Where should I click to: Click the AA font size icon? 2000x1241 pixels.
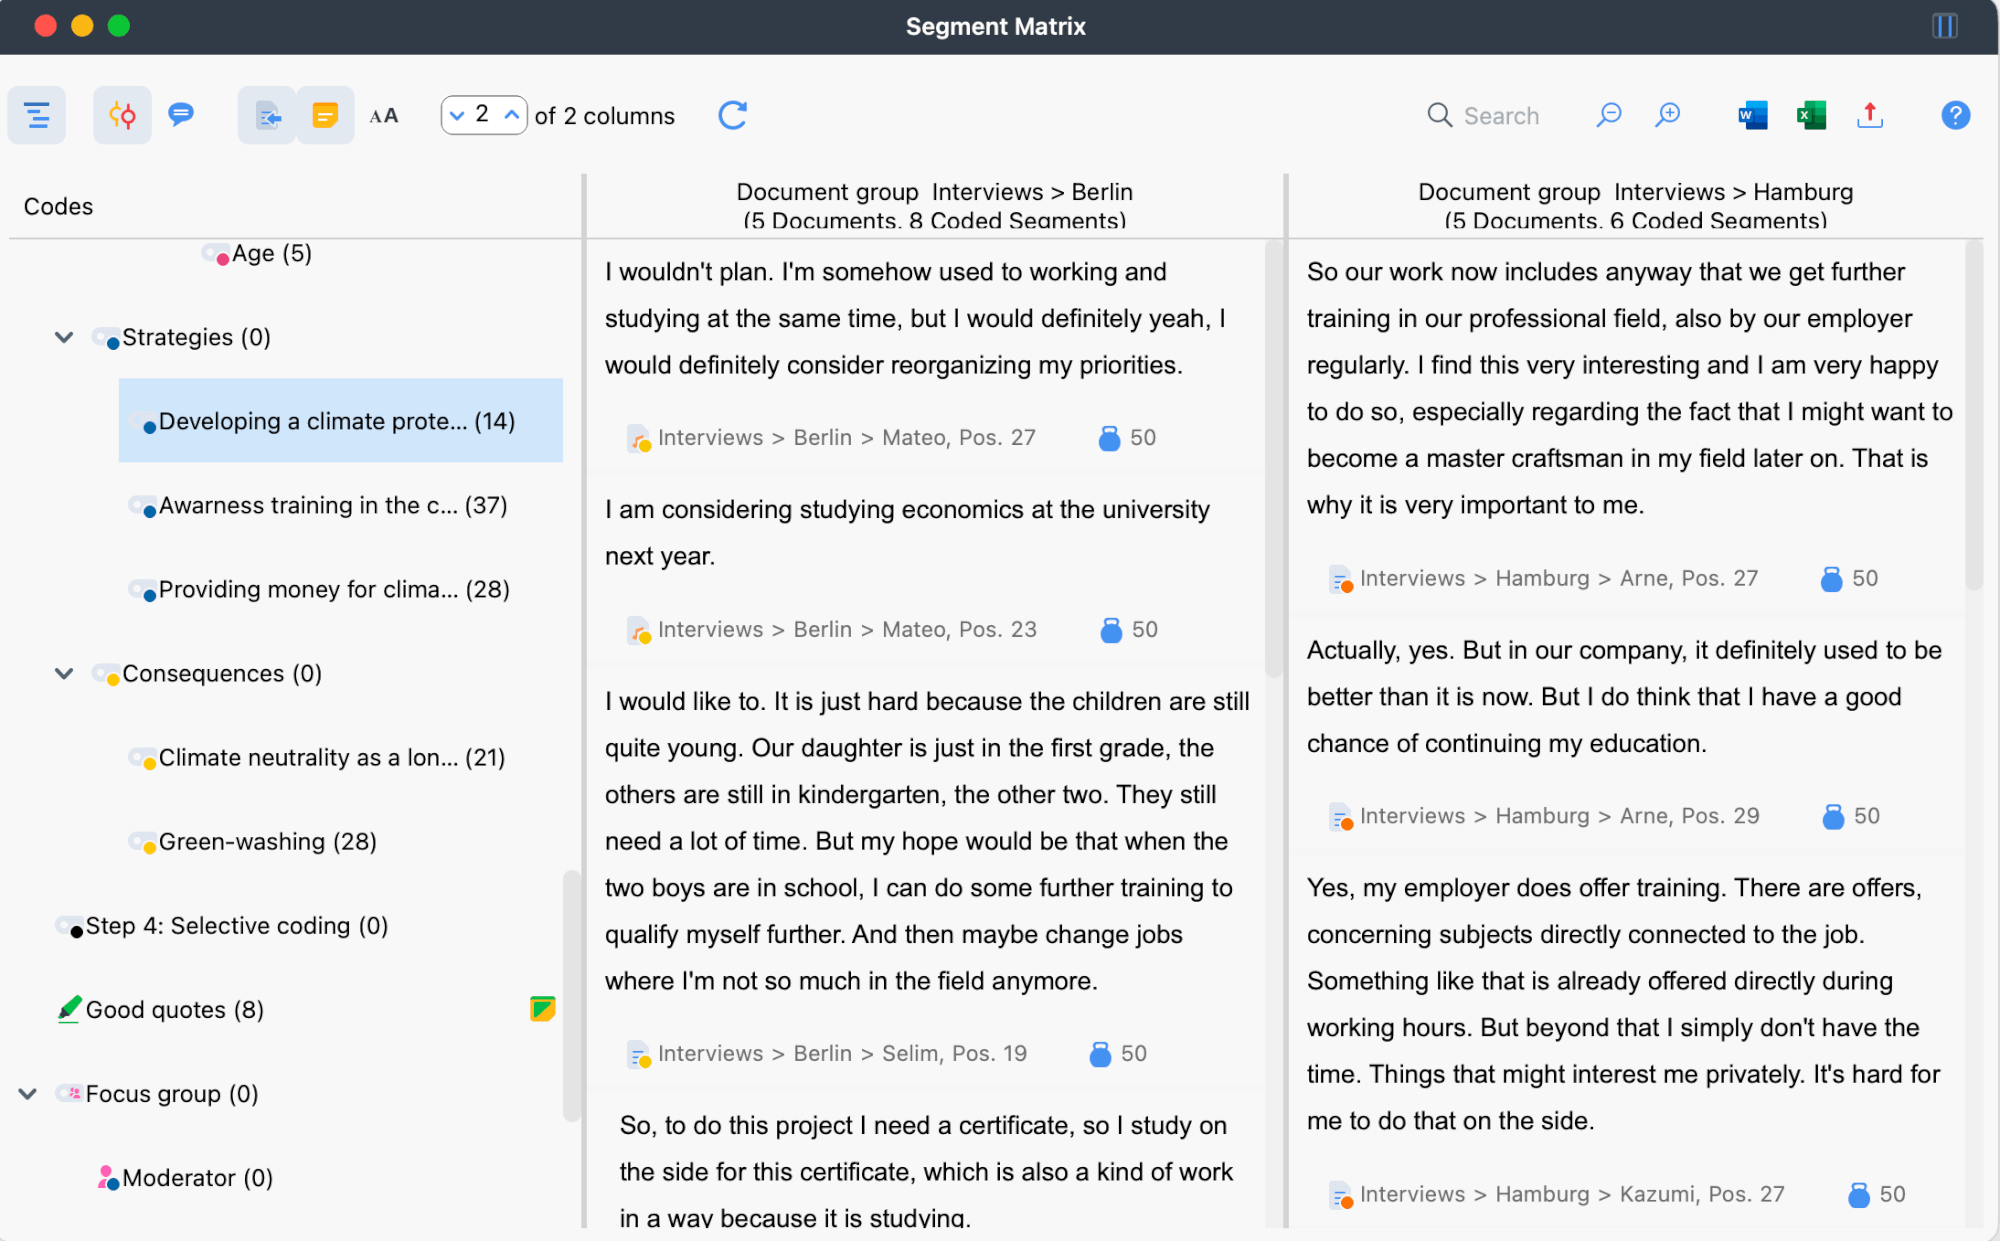tap(383, 116)
